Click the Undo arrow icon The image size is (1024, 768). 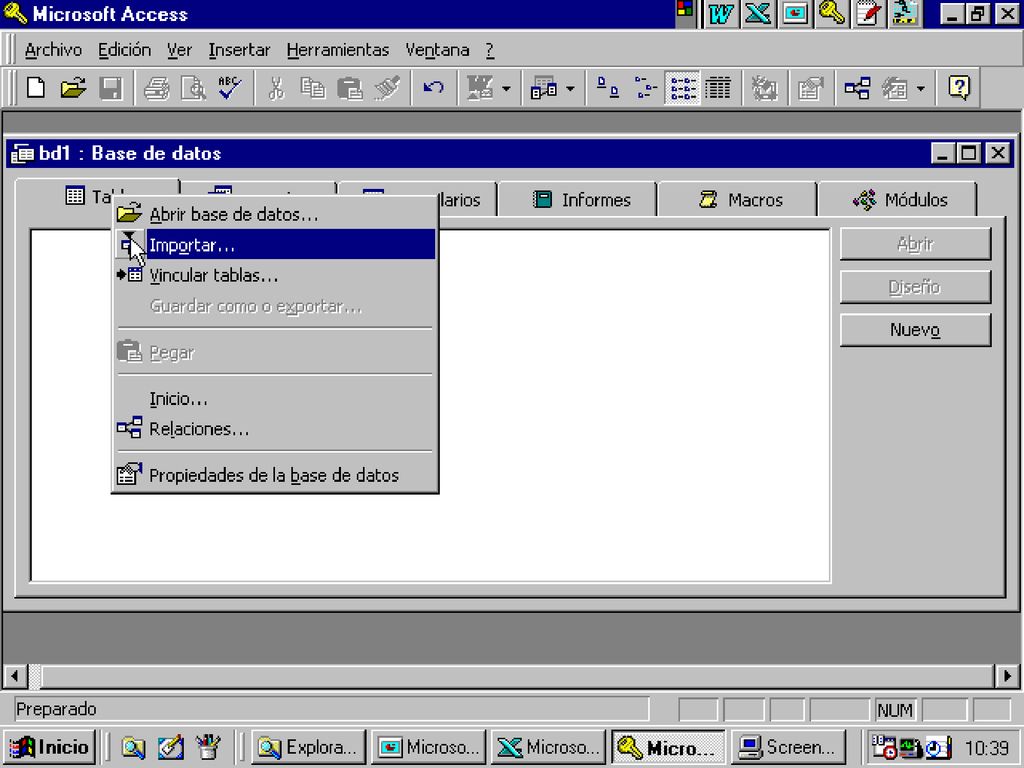pos(433,88)
